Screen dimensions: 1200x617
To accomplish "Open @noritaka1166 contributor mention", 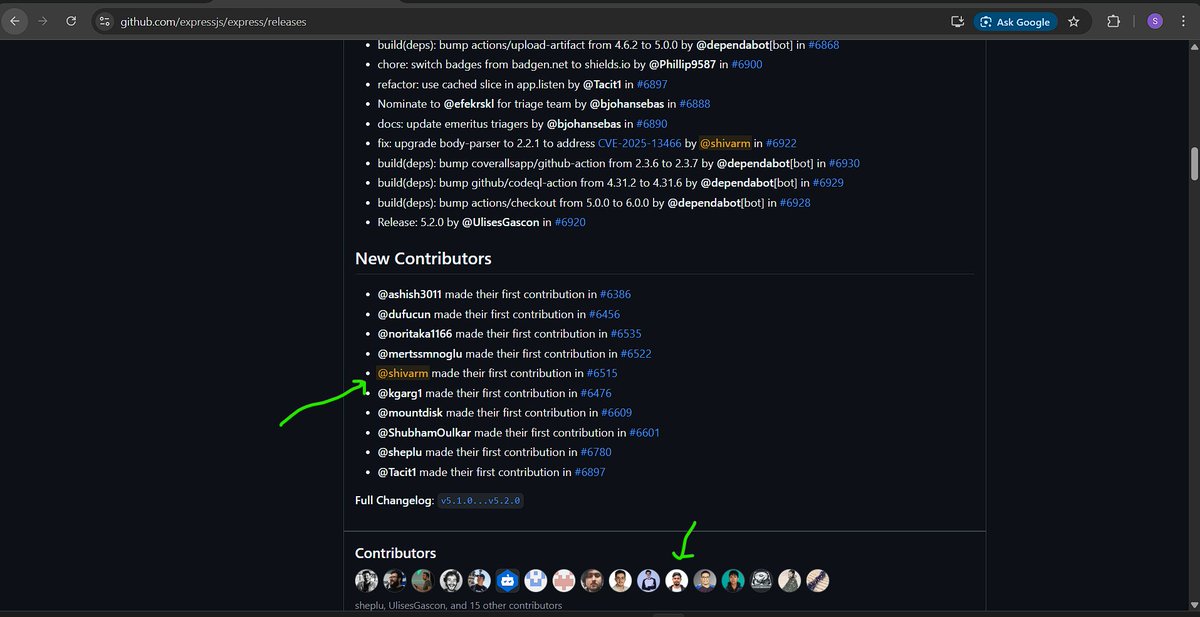I will (415, 334).
